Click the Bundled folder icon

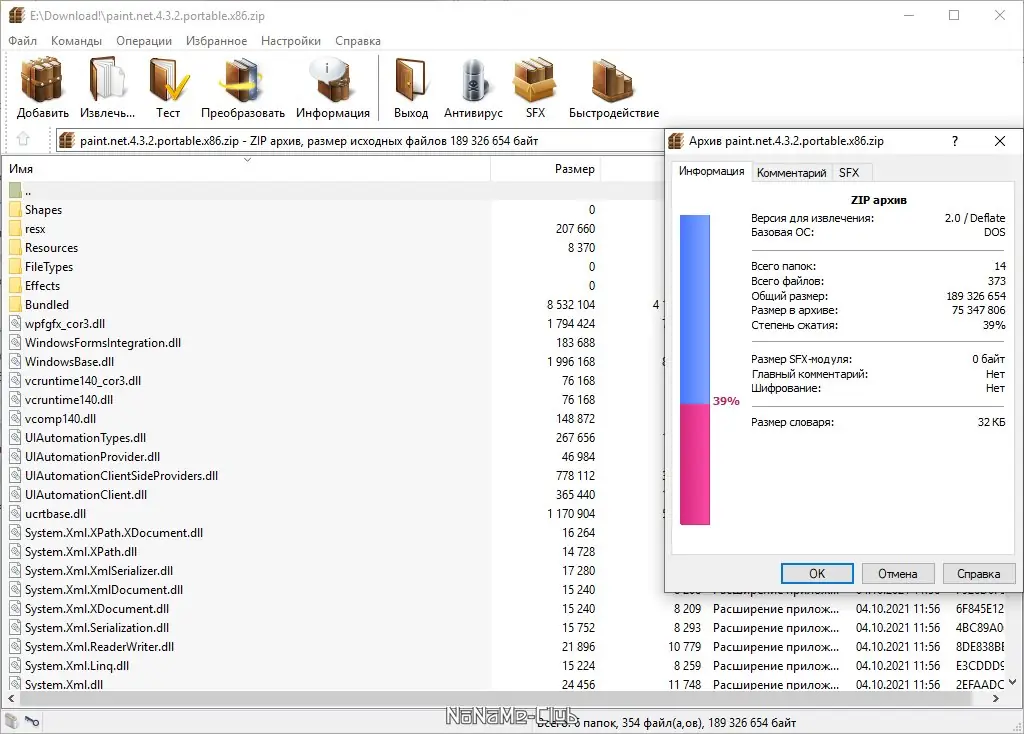(16, 304)
